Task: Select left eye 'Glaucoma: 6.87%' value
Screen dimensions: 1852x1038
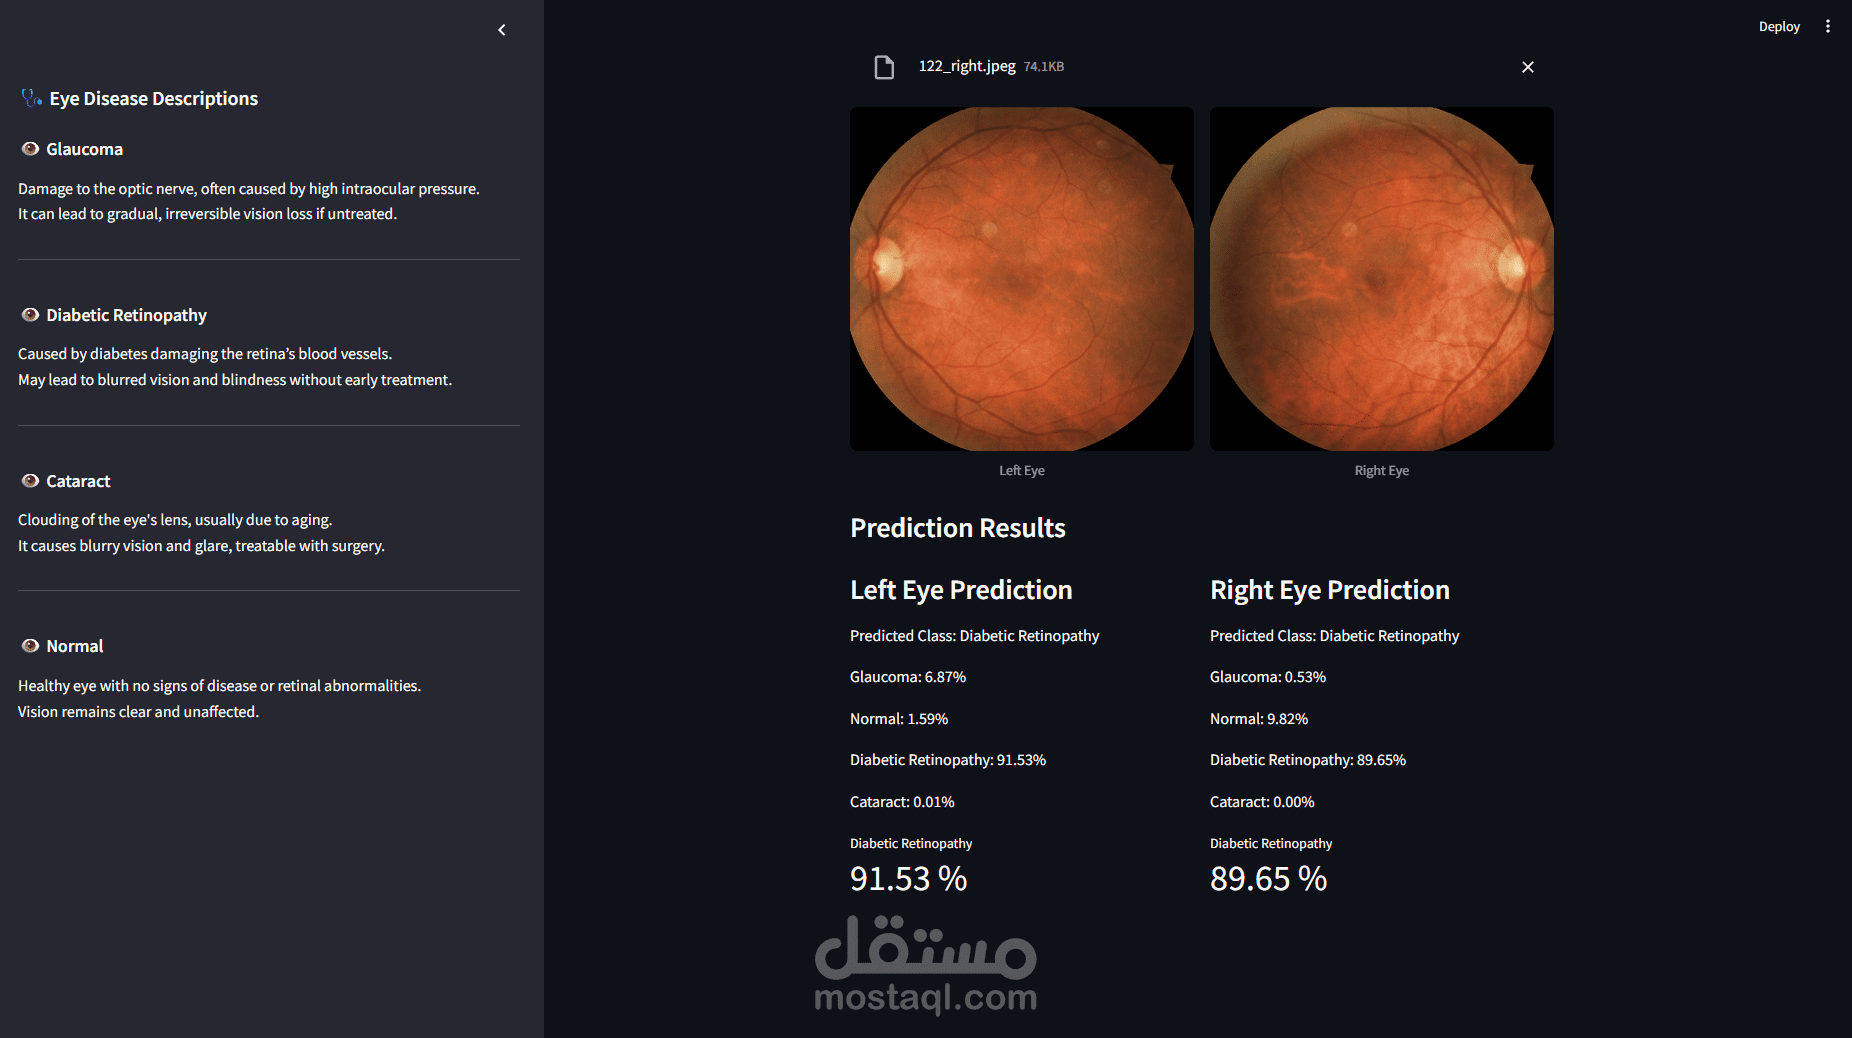Action: click(x=908, y=677)
